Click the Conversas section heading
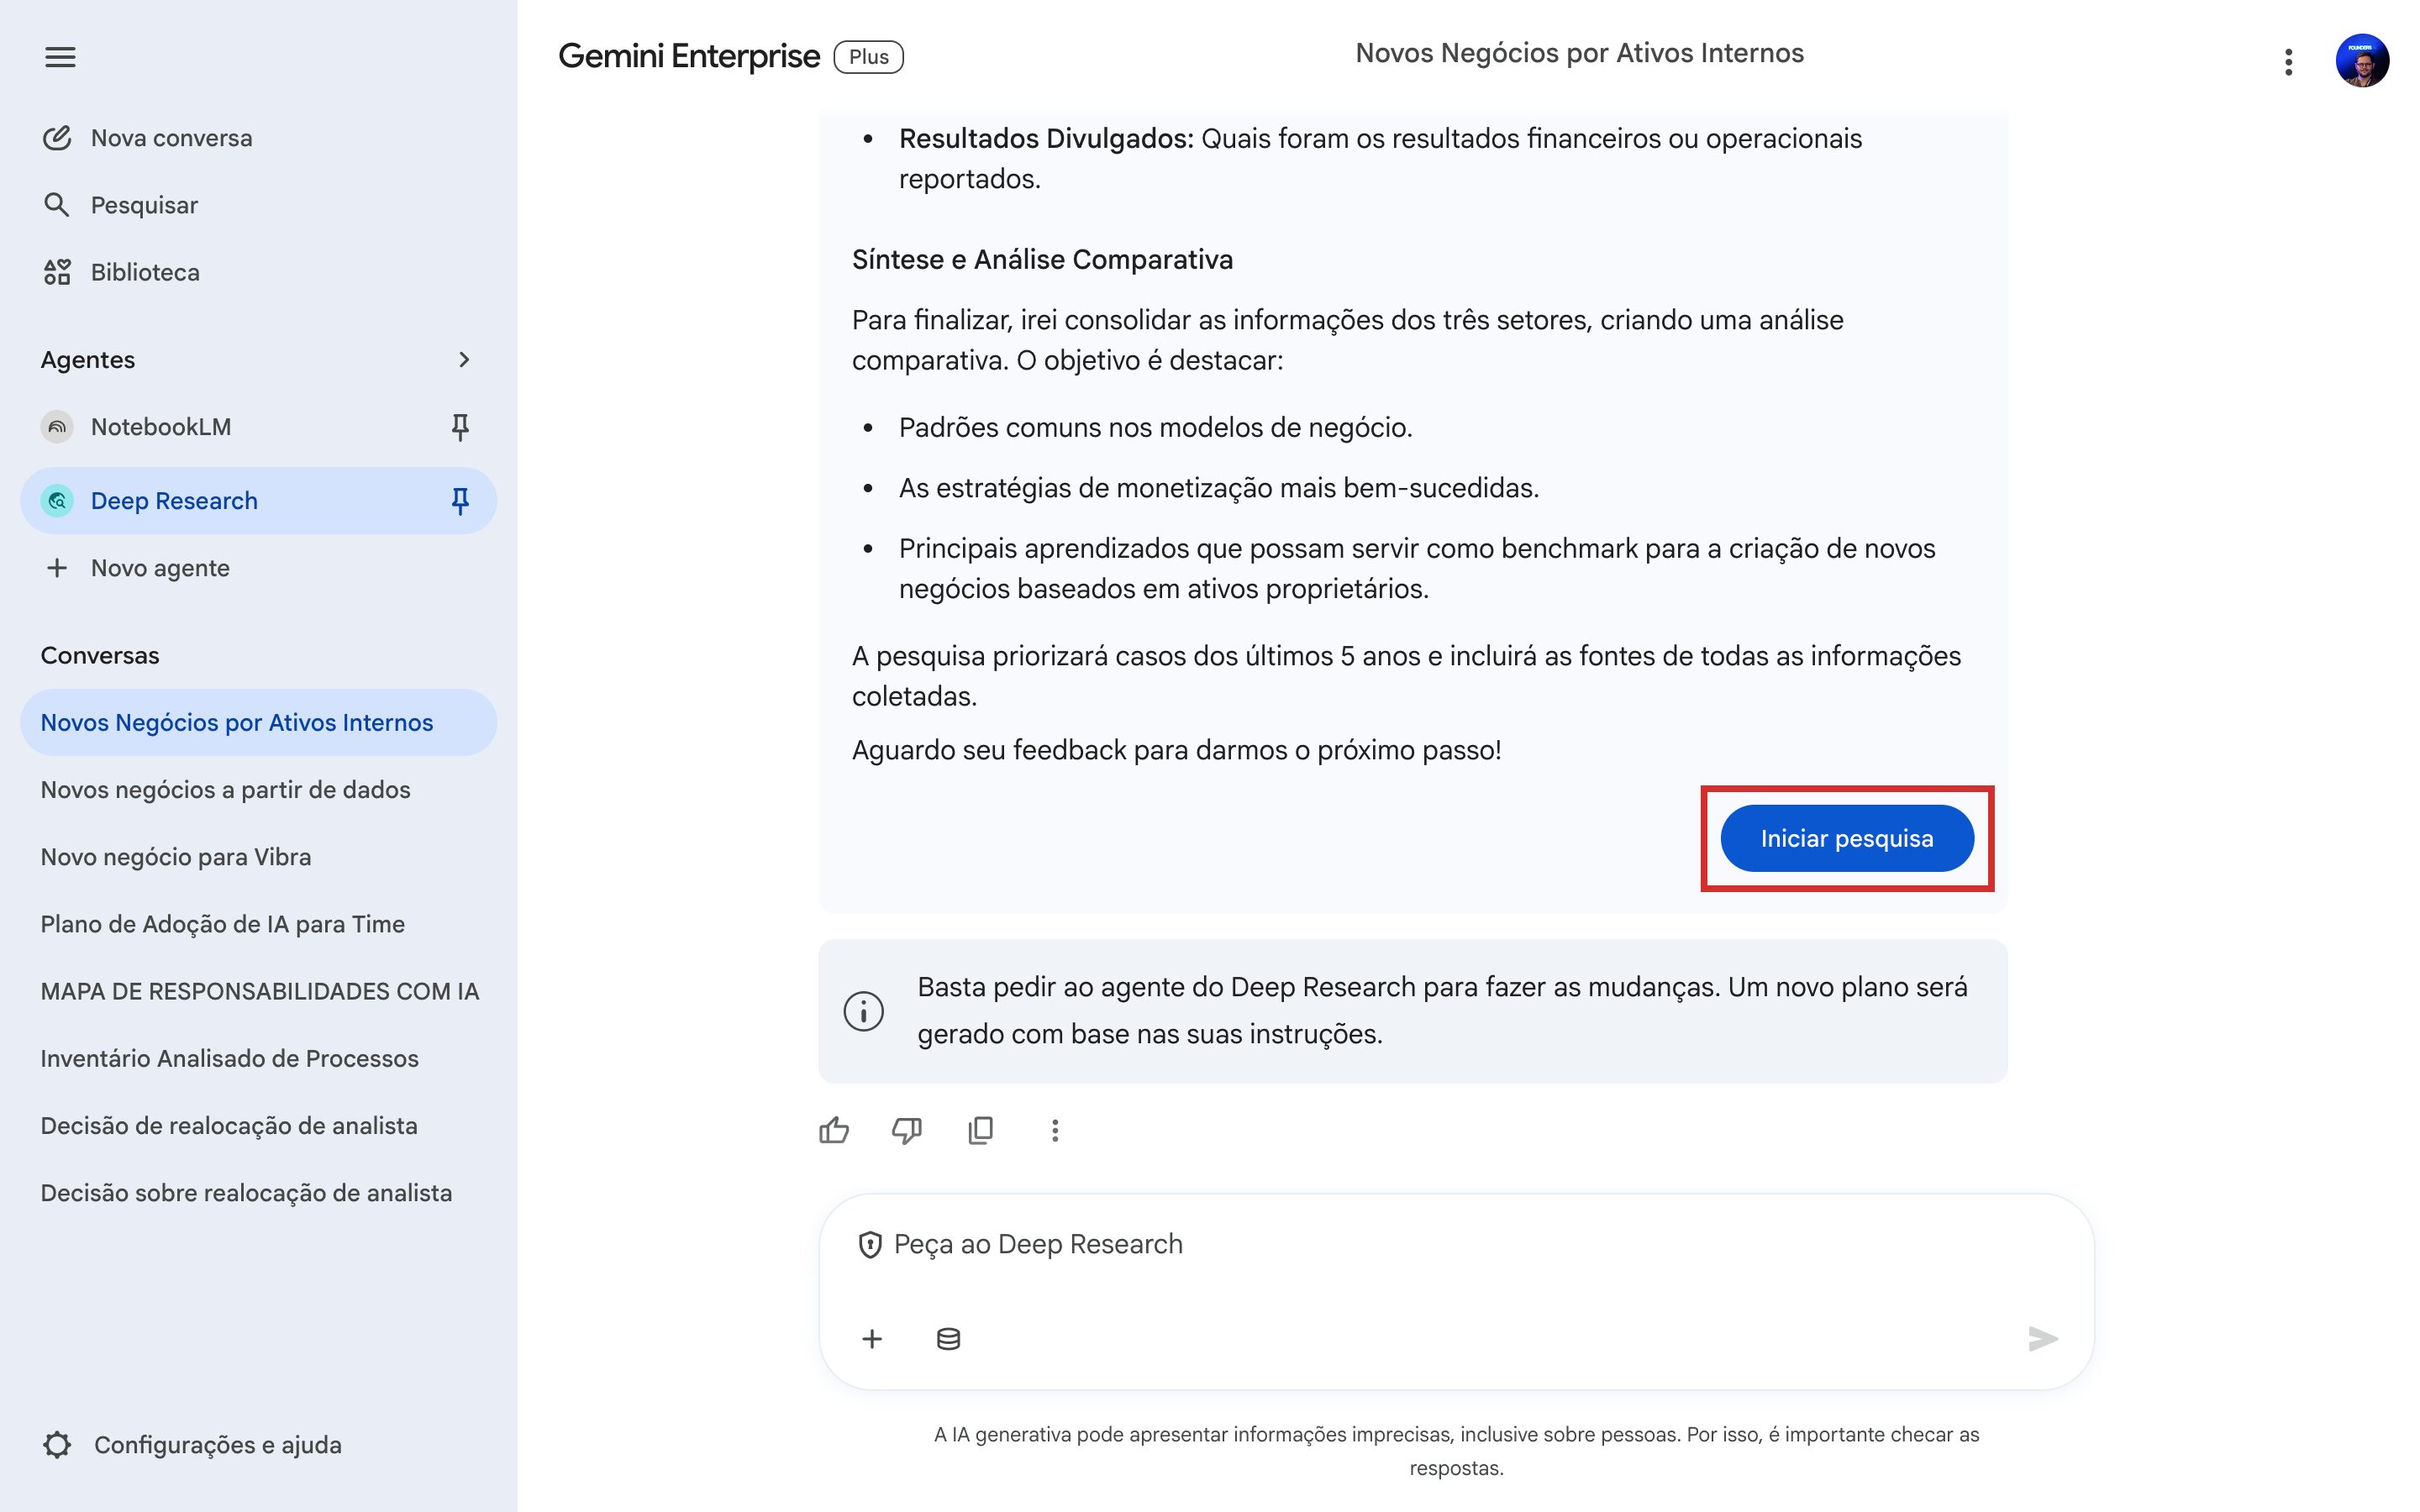The width and height of the screenshot is (2420, 1512). 100,655
